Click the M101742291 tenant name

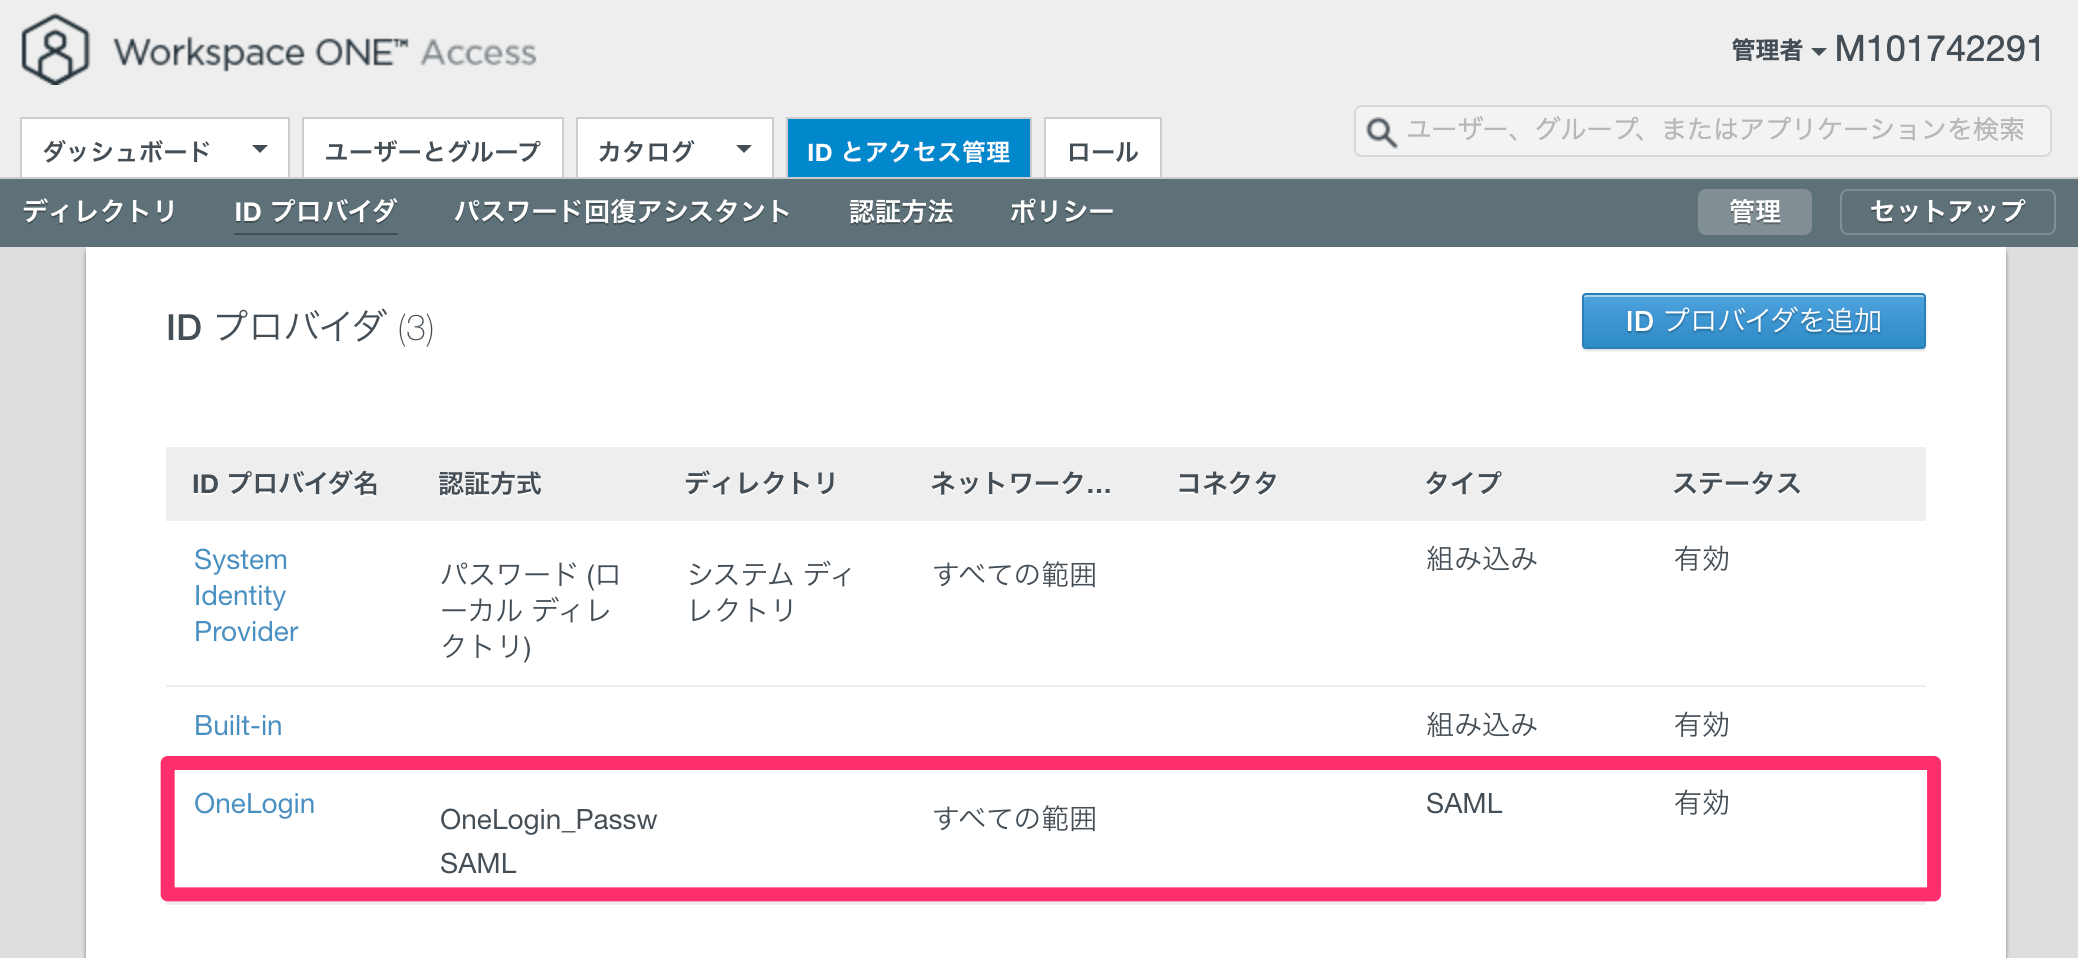pyautogui.click(x=1939, y=49)
